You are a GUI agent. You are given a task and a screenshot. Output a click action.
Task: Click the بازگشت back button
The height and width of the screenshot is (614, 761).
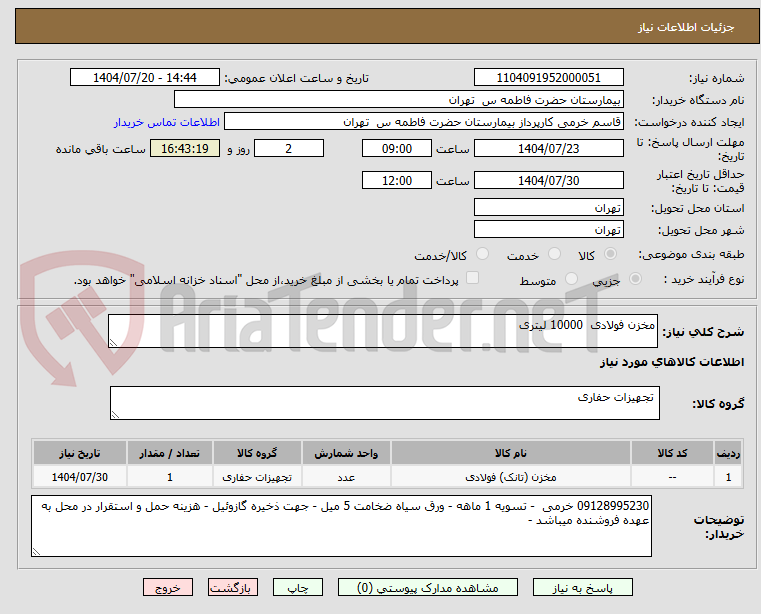tap(233, 587)
